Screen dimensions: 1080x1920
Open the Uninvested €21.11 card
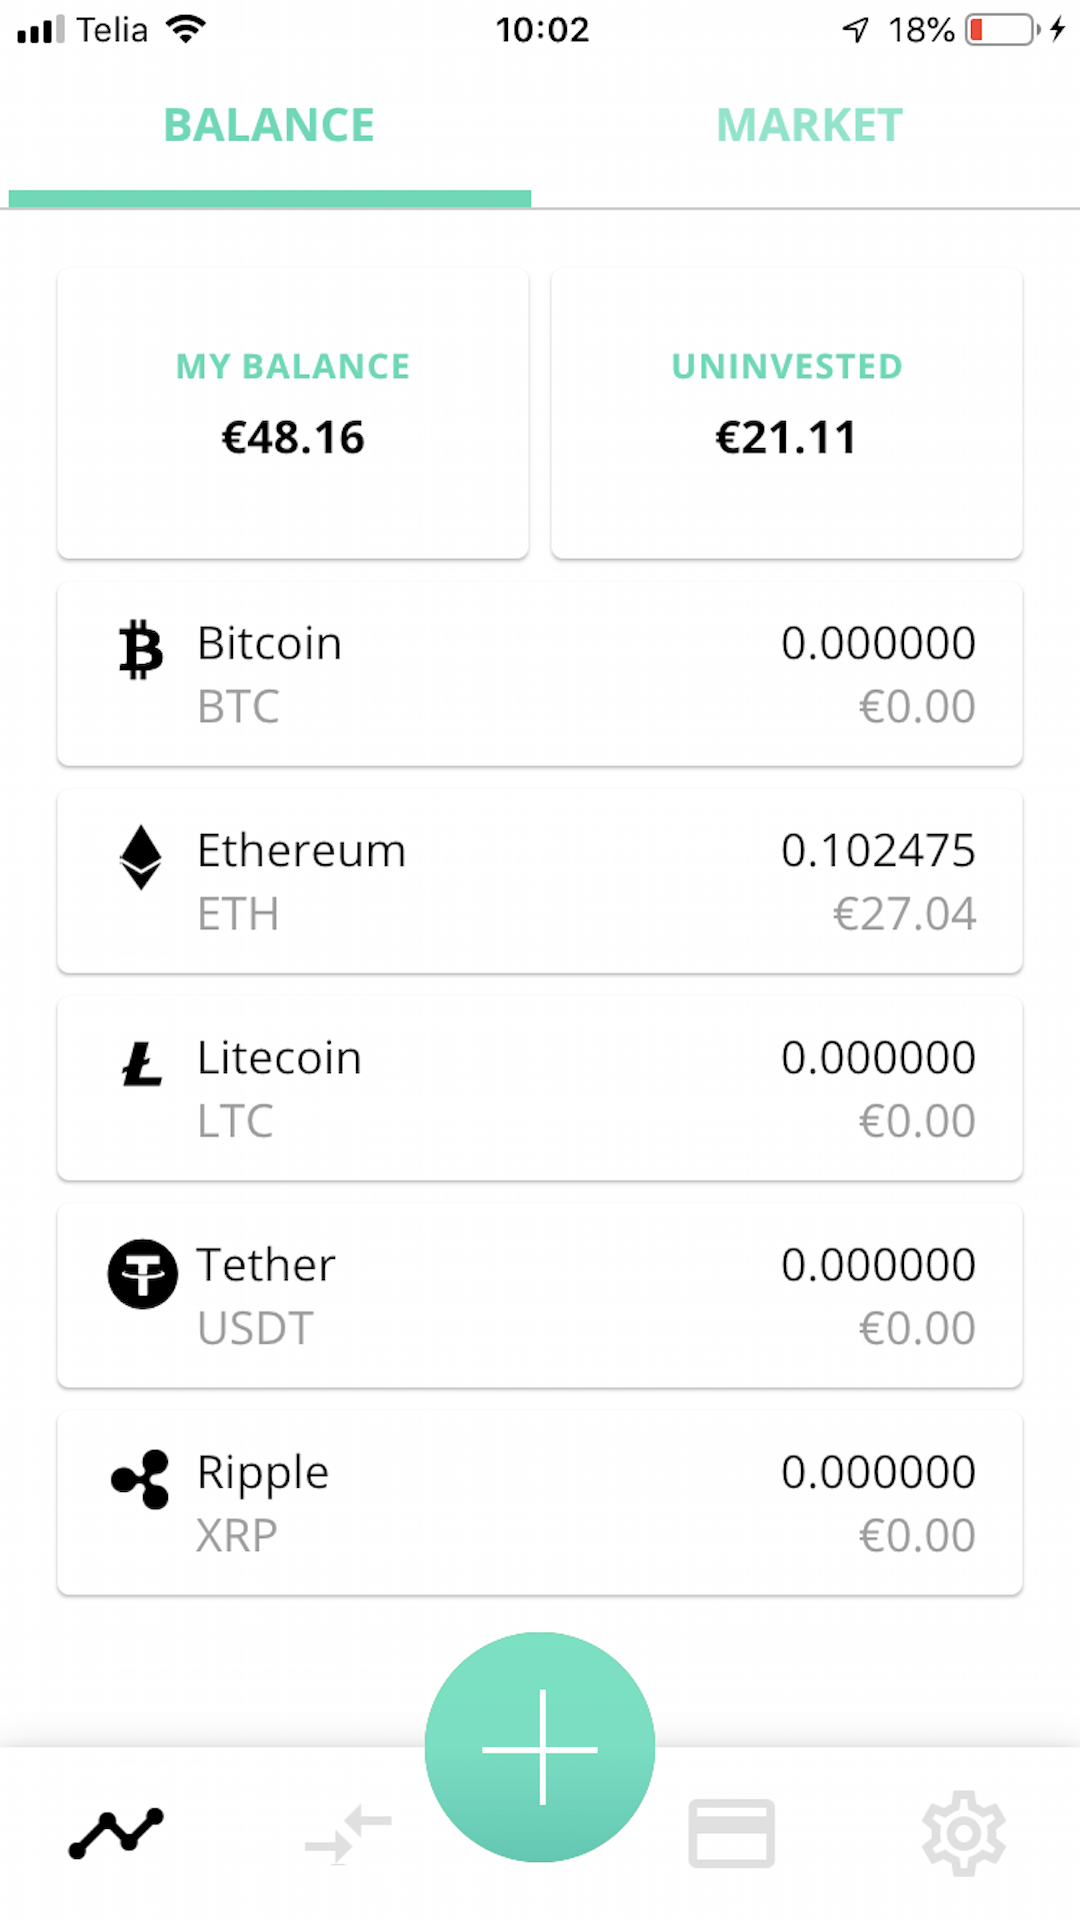tap(787, 413)
